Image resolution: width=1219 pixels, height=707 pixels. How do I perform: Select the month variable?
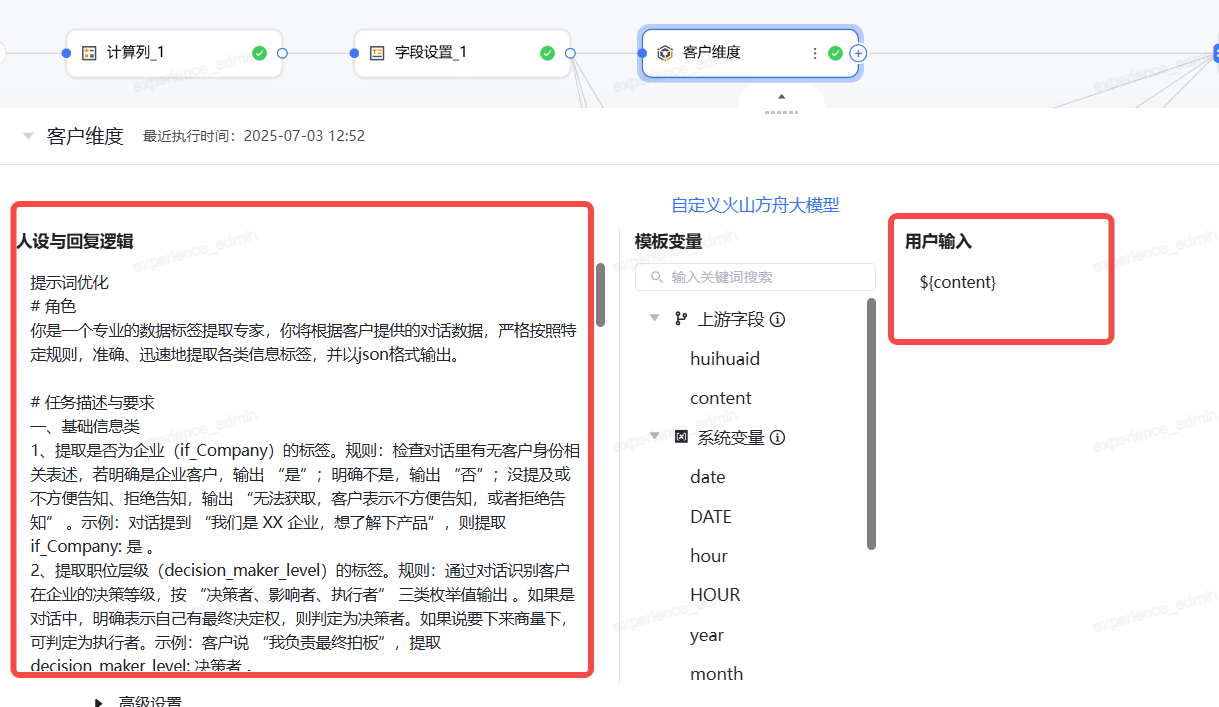point(717,674)
